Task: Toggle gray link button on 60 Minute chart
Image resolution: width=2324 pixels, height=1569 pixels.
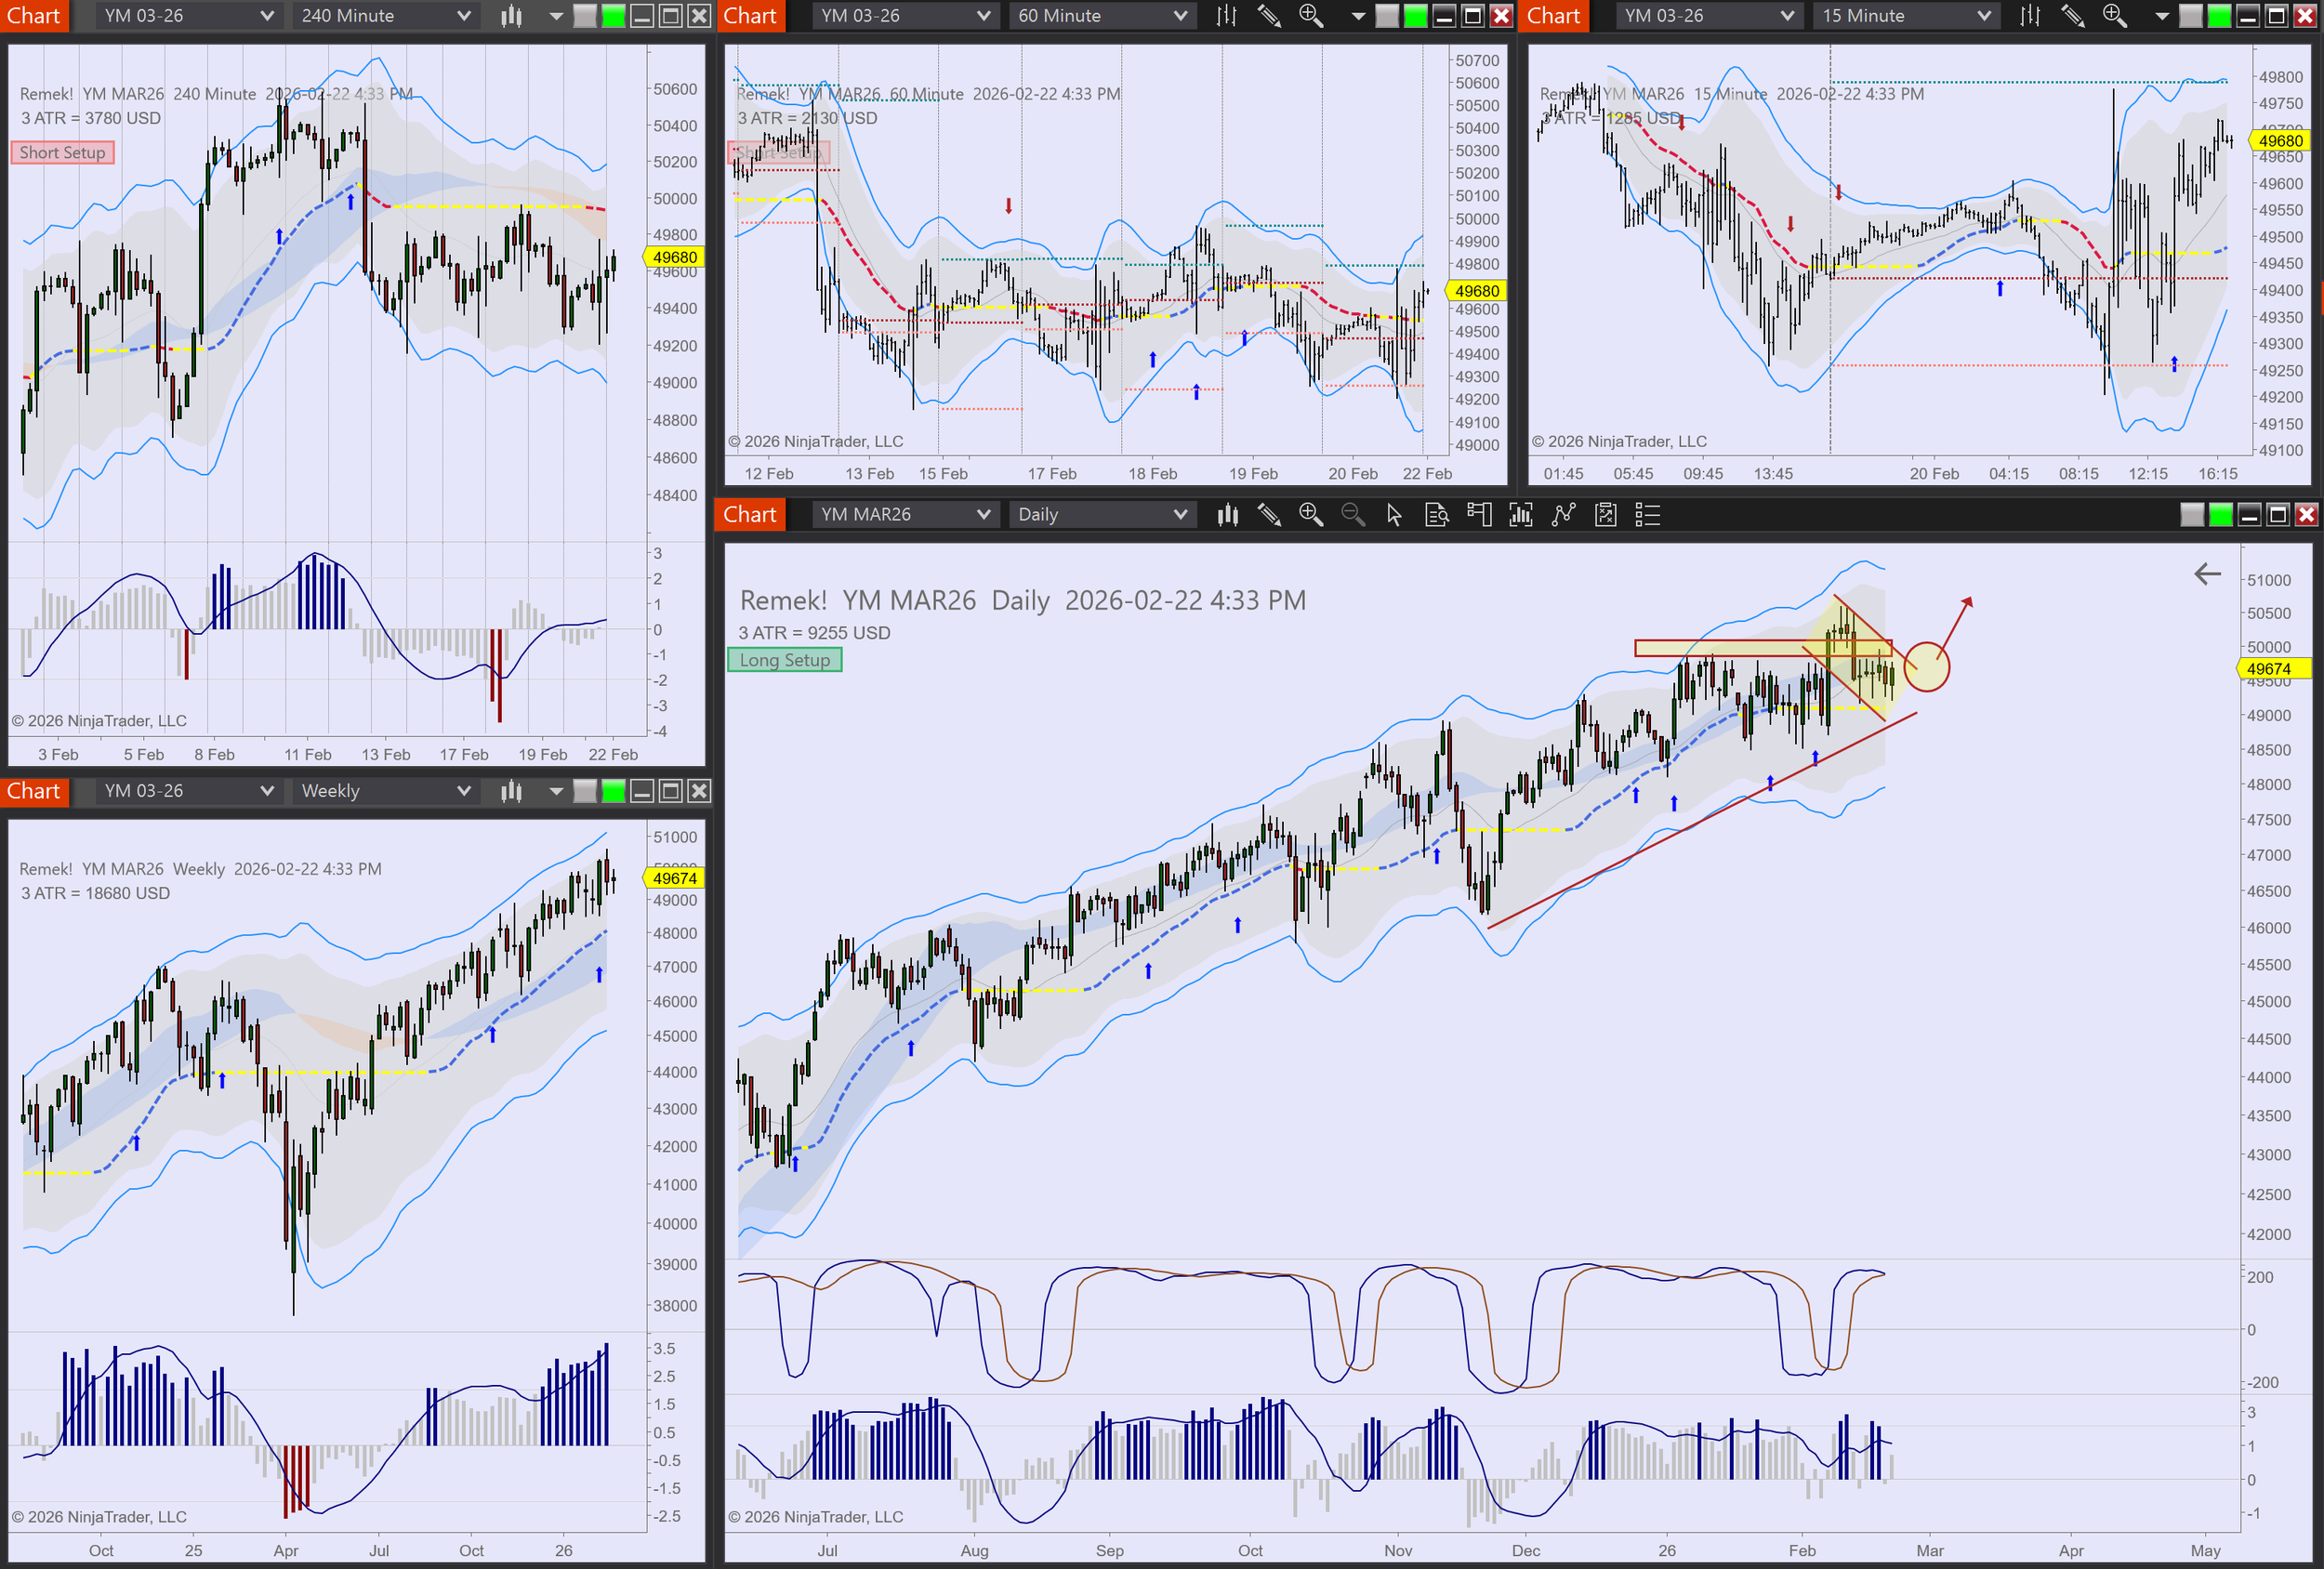Action: (1387, 16)
